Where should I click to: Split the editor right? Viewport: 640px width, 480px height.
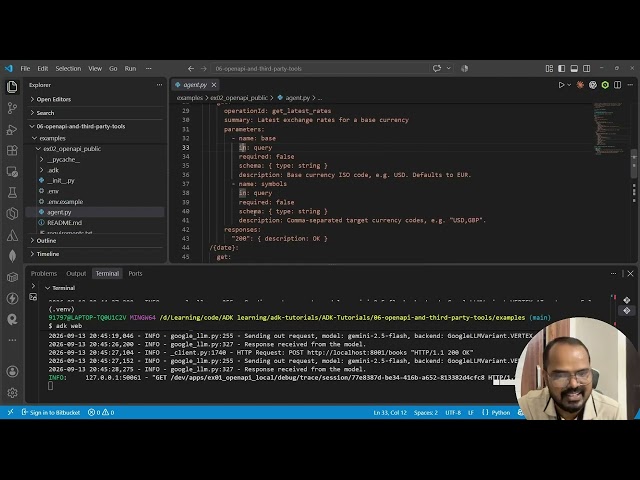tap(618, 85)
